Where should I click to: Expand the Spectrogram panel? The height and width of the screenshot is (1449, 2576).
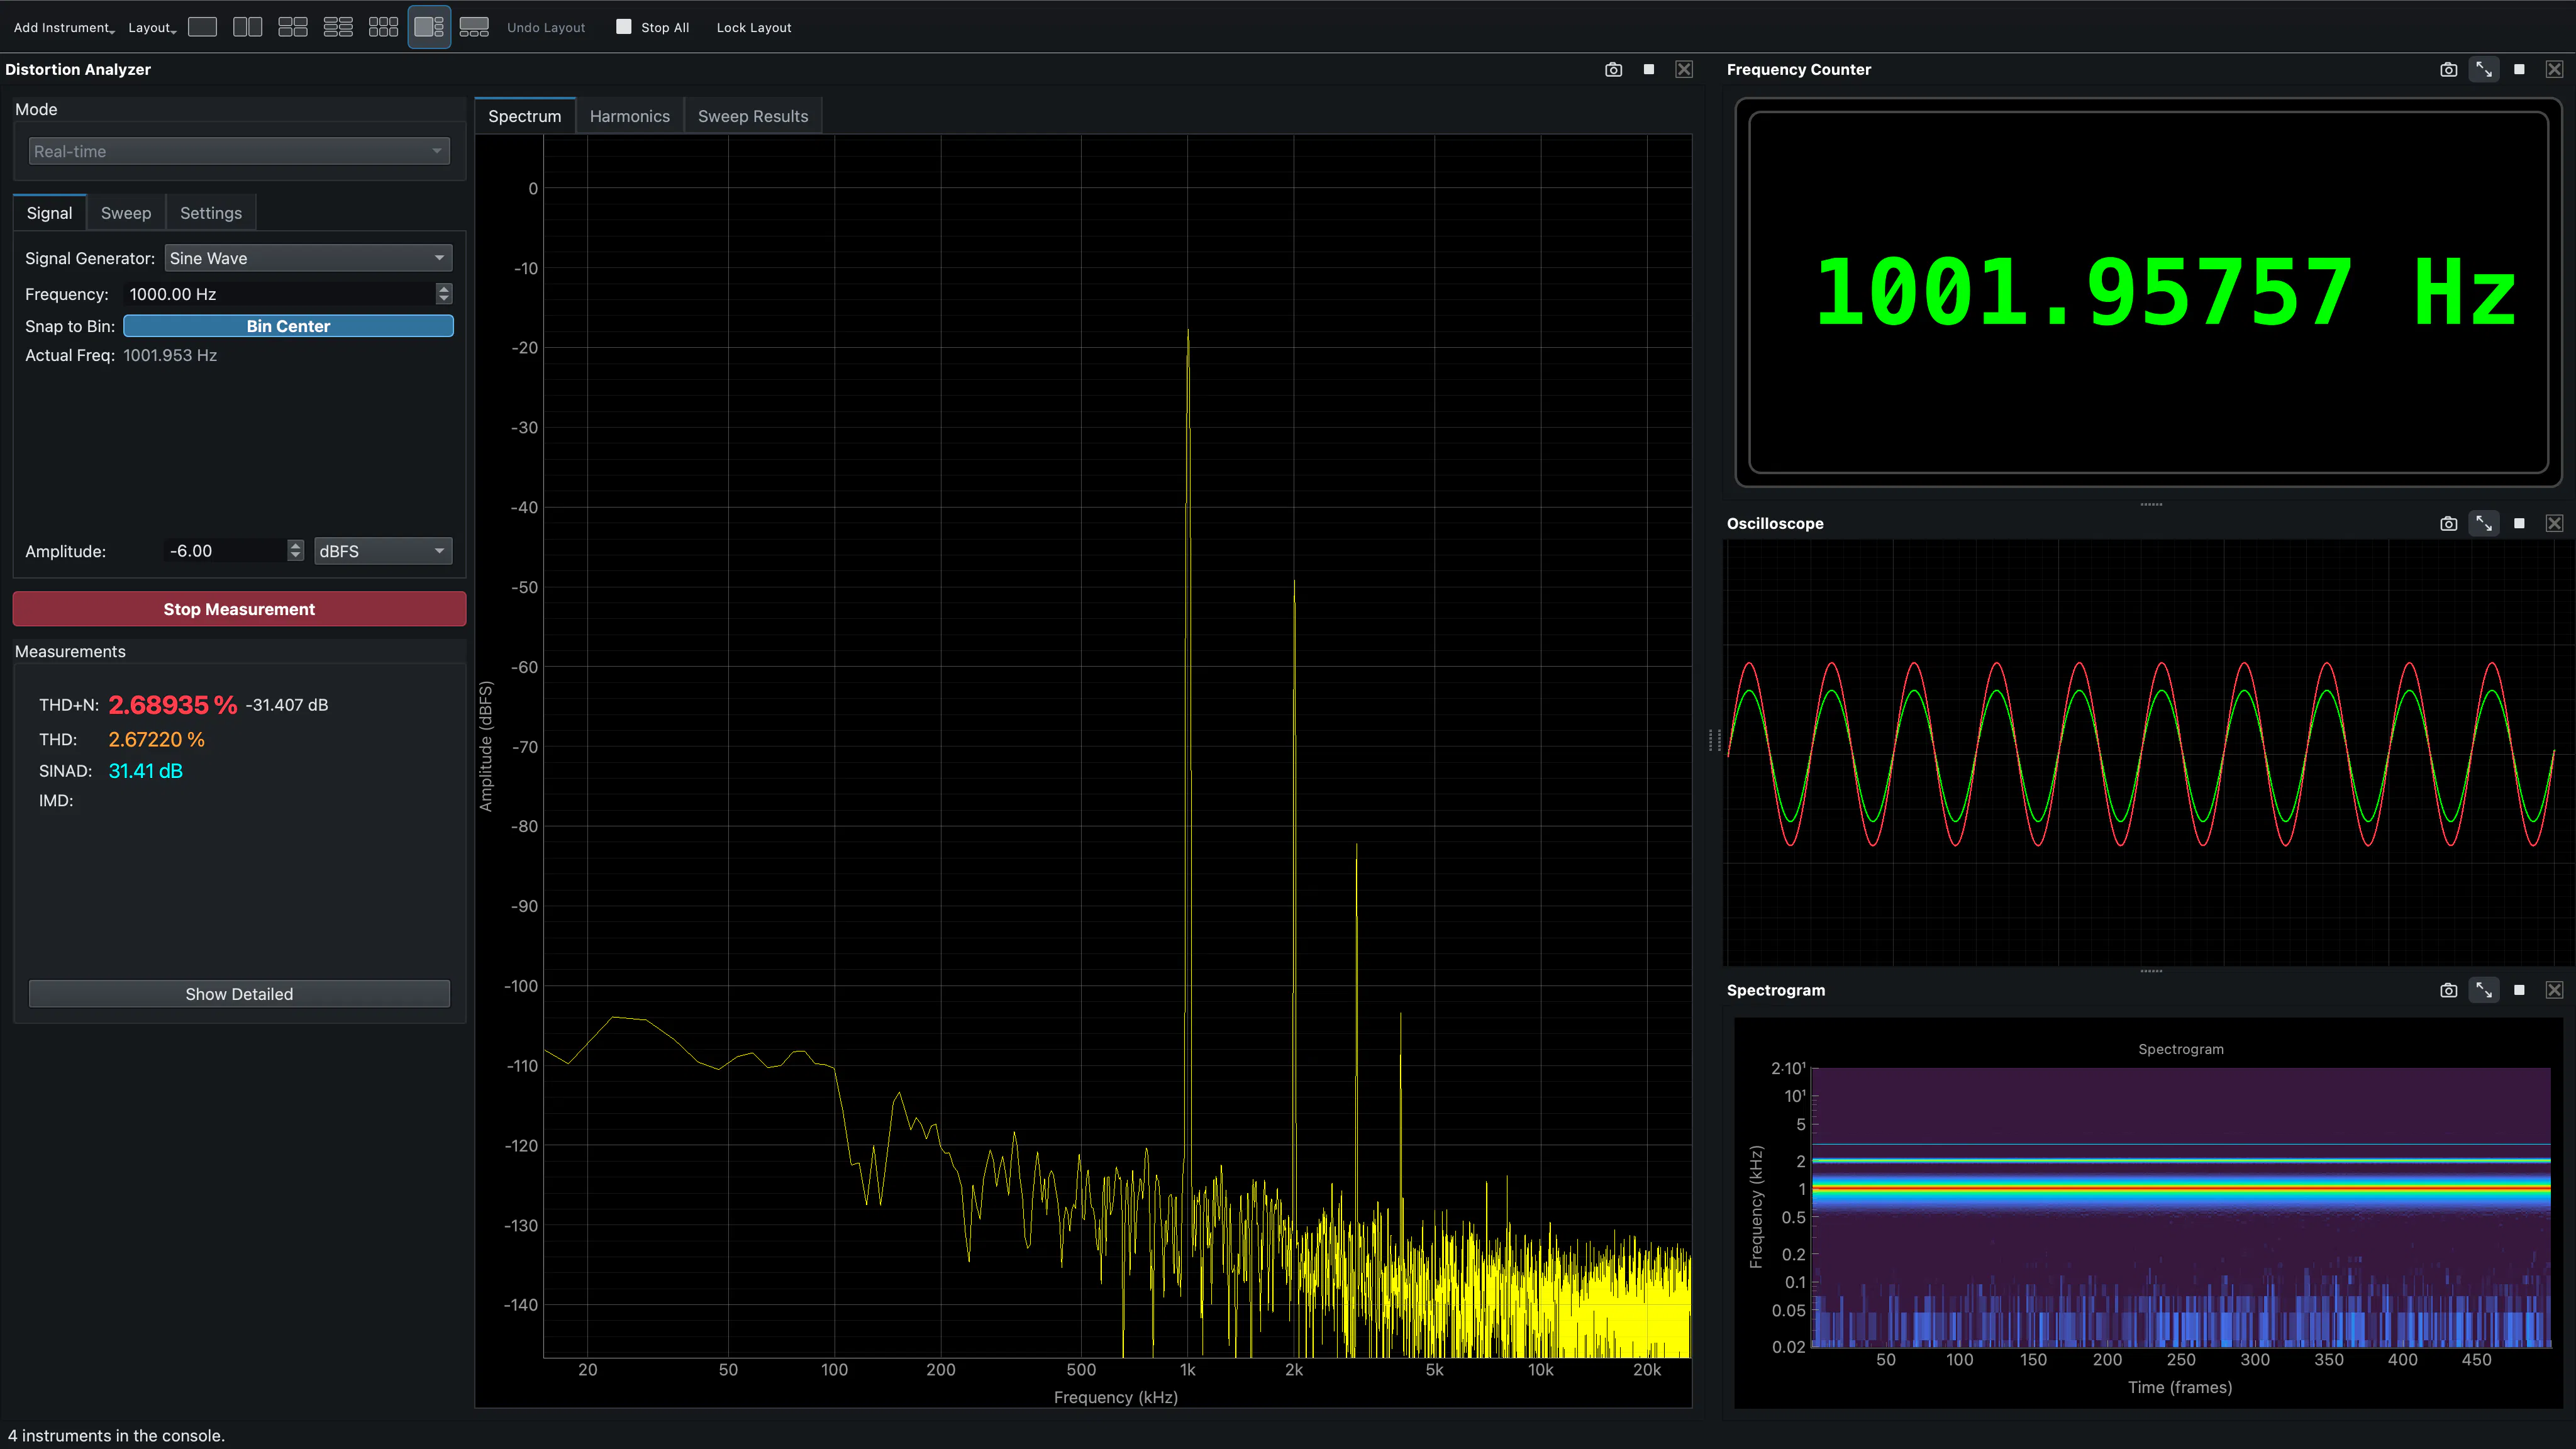pos(2484,990)
